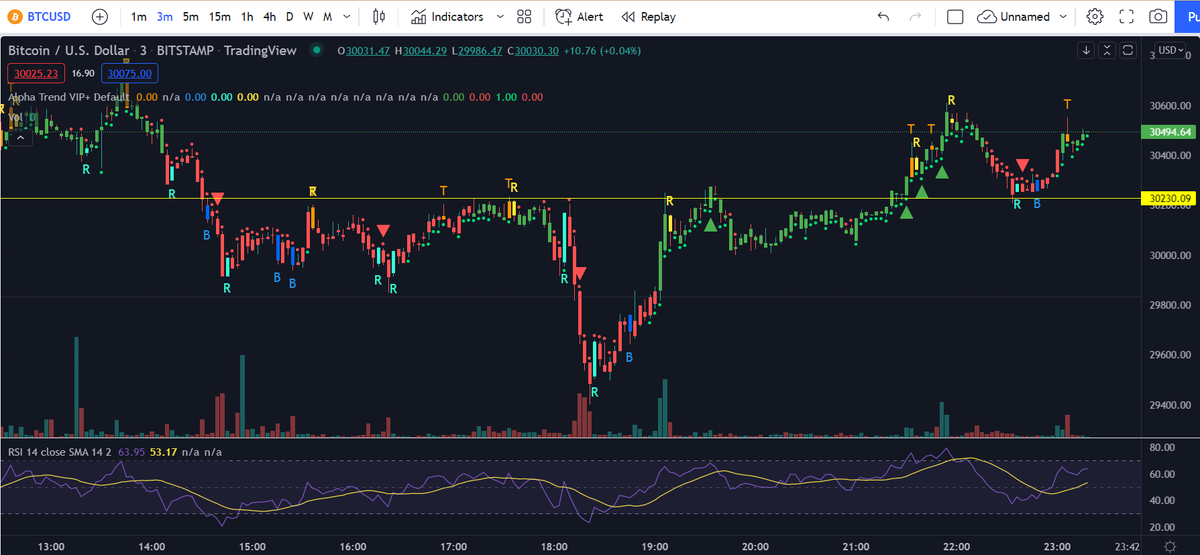Image resolution: width=1200 pixels, height=555 pixels.
Task: Select the RSI 14 close SMA legend
Action: tap(60, 452)
